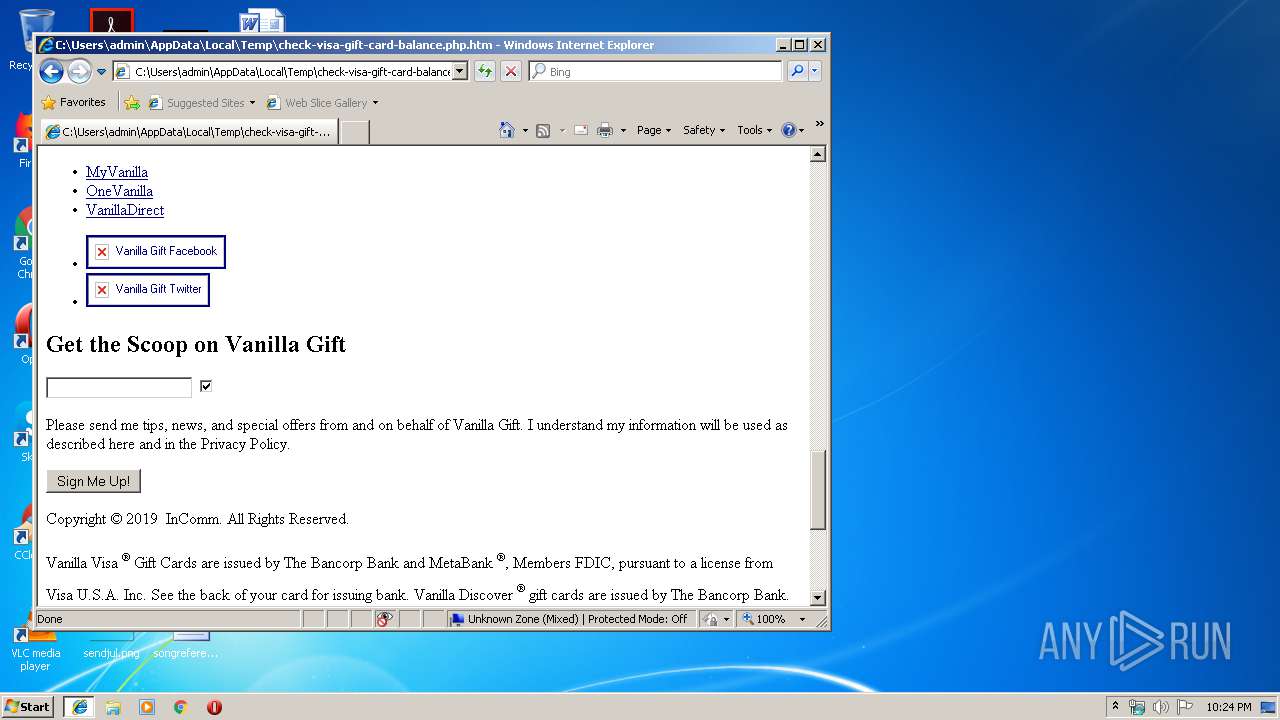1280x720 pixels.
Task: Open the VanillaDirect link
Action: tap(125, 210)
